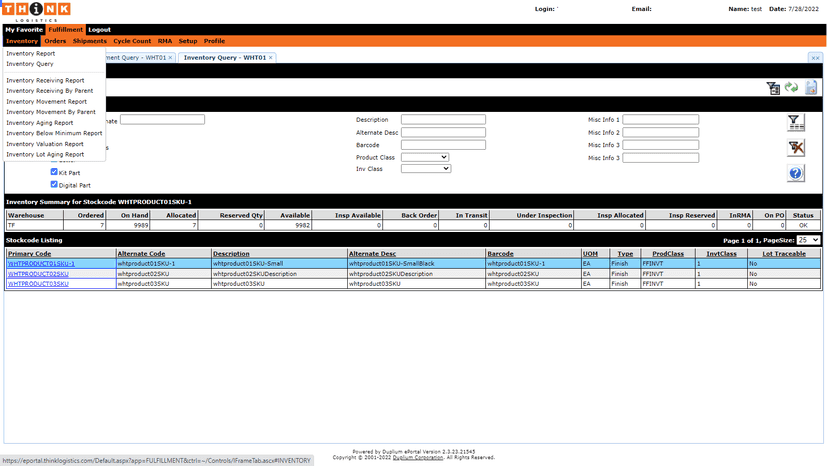Open the PageSize dropdown
The height and width of the screenshot is (466, 828).
click(x=808, y=240)
